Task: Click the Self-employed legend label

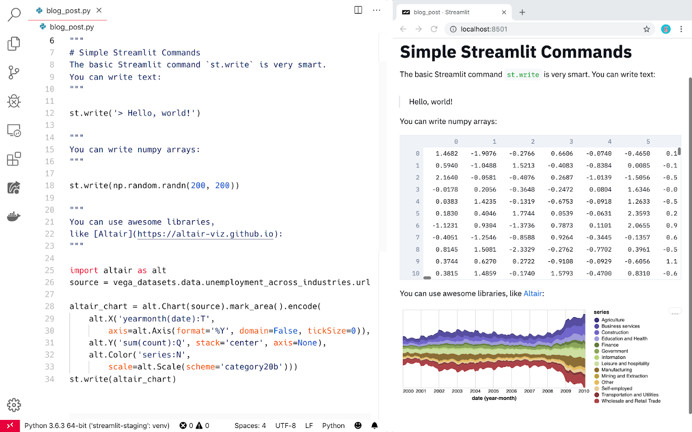Action: [x=617, y=388]
